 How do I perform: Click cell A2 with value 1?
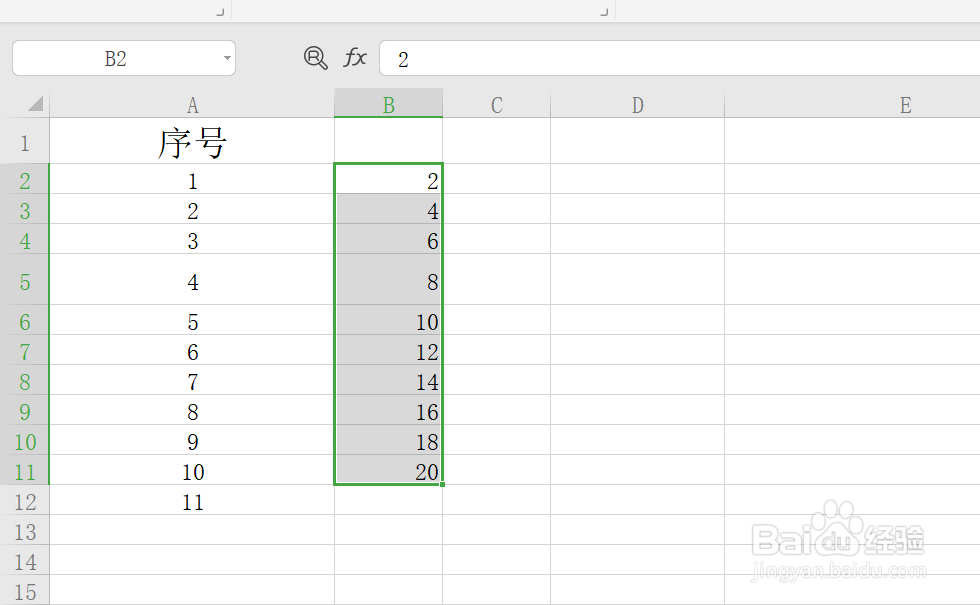click(192, 179)
